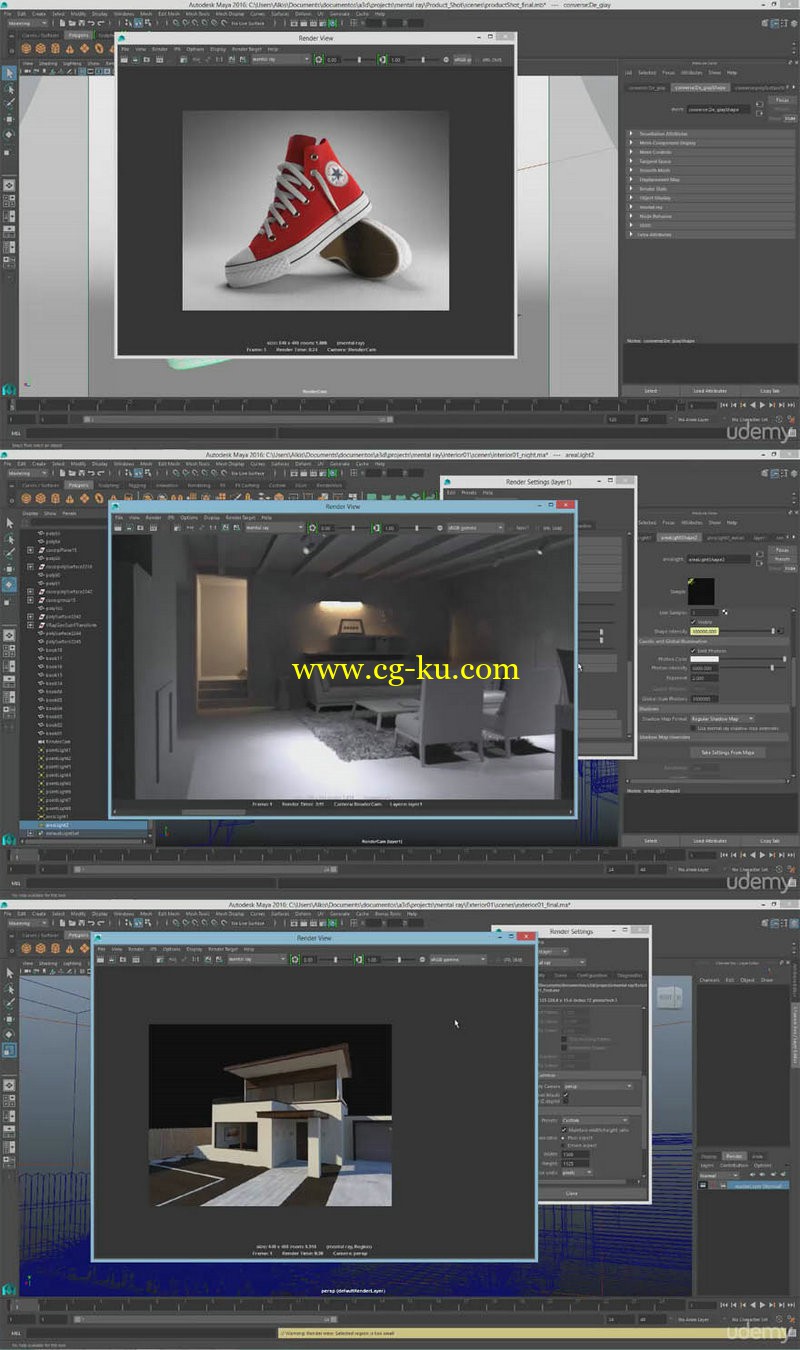Image resolution: width=800 pixels, height=1350 pixels.
Task: Toggle the Depth channel checkbox in Render Settings
Action: tap(565, 1101)
